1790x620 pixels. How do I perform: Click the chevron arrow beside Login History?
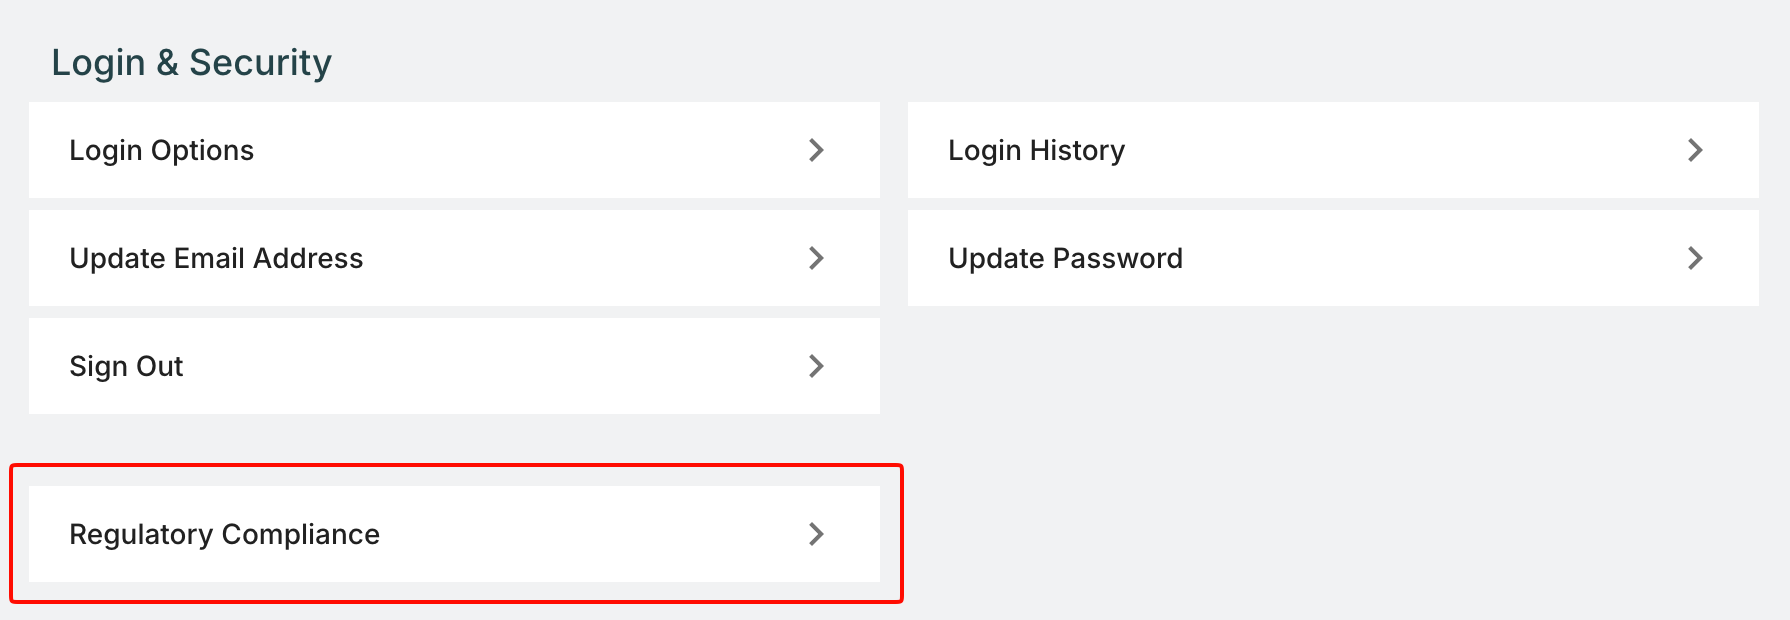pos(1695,150)
